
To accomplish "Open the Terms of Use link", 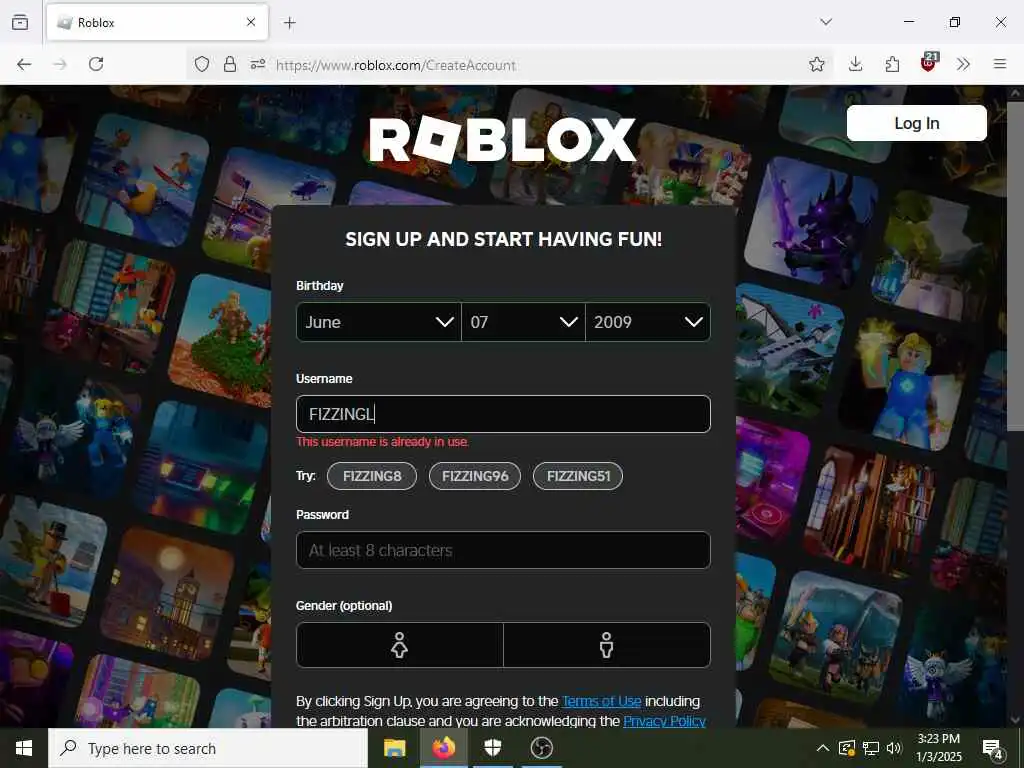I will click(x=601, y=701).
